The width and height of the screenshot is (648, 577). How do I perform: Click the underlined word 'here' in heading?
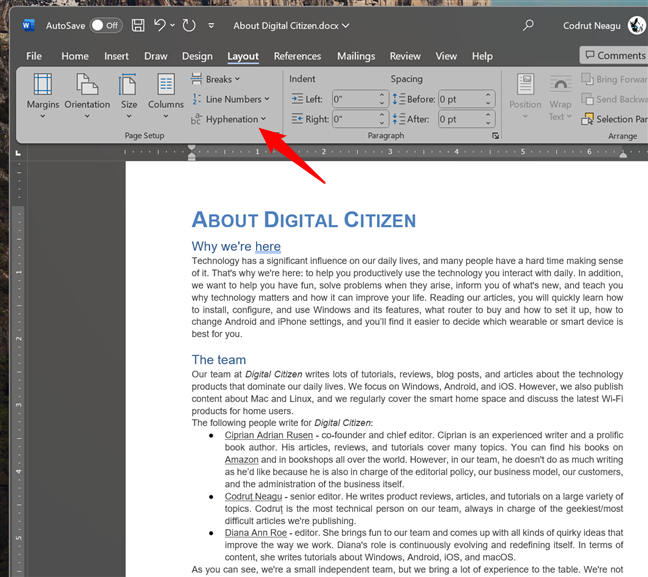(268, 246)
